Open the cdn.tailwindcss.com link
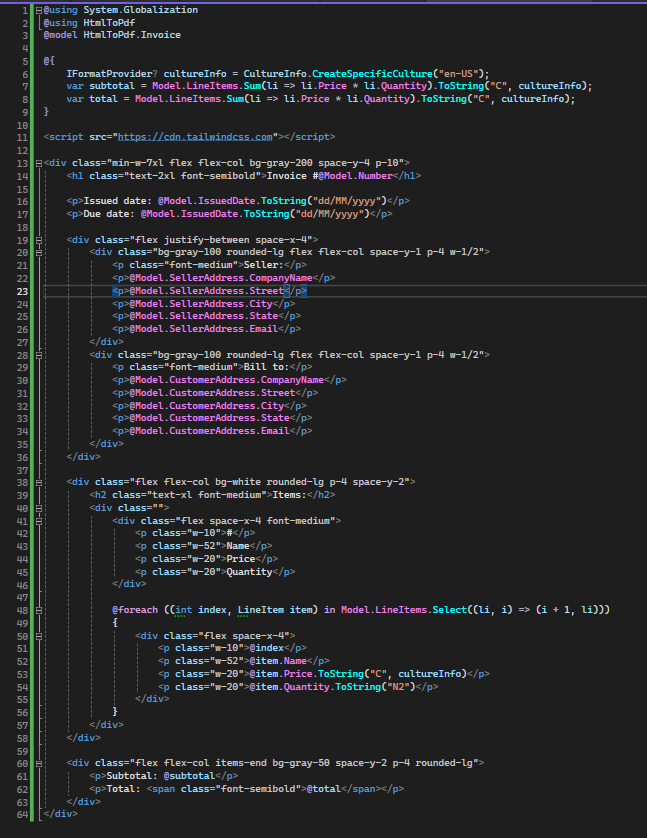Screen dimensions: 647x838 click(195, 137)
